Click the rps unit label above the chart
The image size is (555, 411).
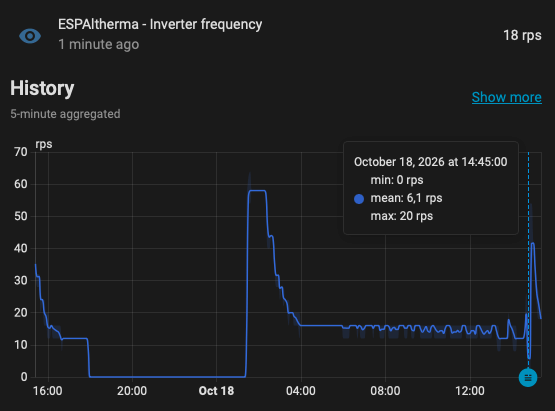pos(44,144)
